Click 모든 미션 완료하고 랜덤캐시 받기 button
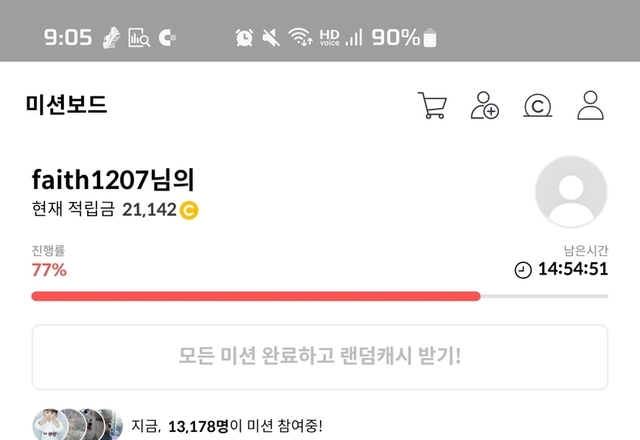Viewport: 640px width, 440px height. coord(320,357)
